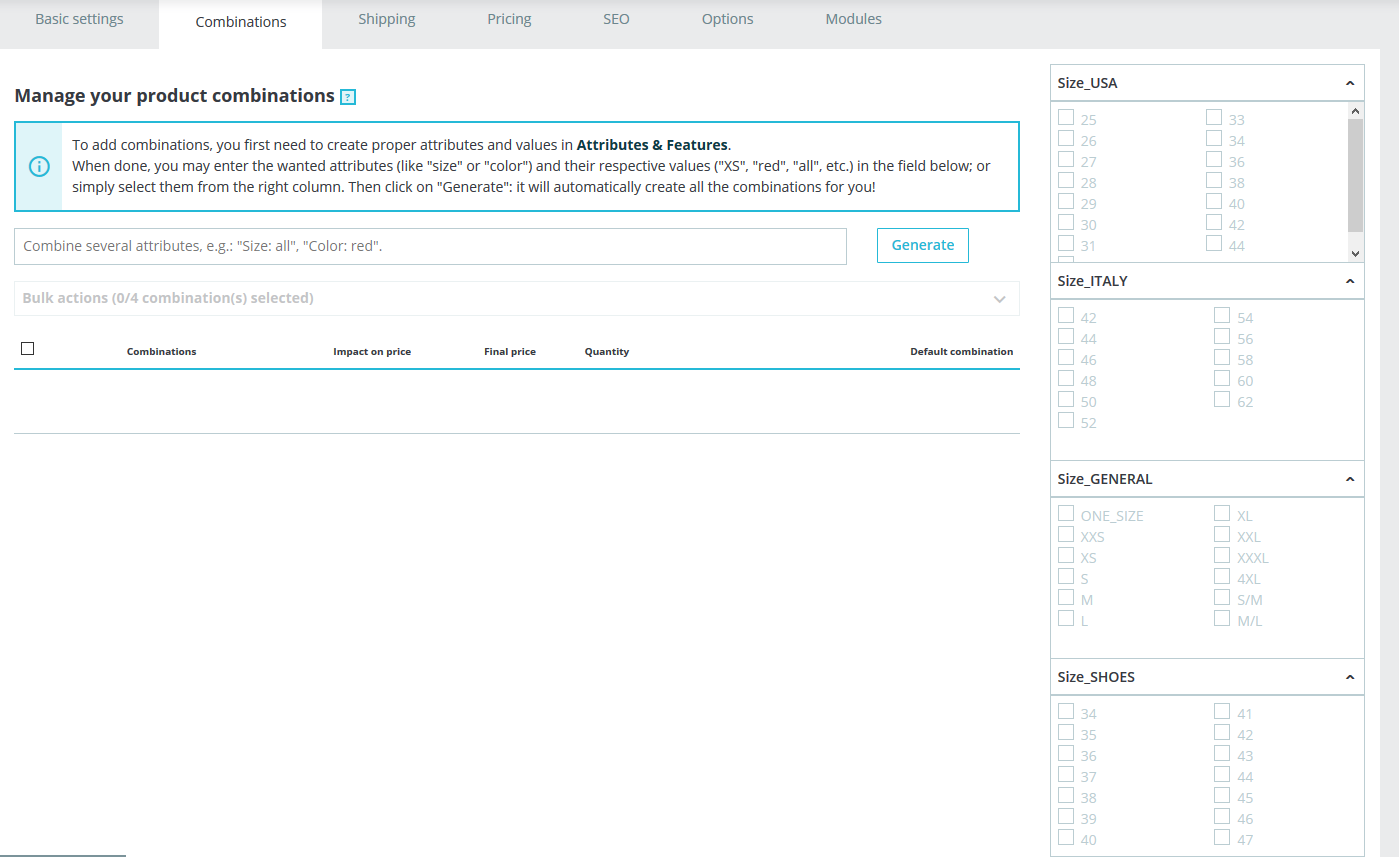Check the S/M size option
The height and width of the screenshot is (857, 1399).
tap(1222, 597)
